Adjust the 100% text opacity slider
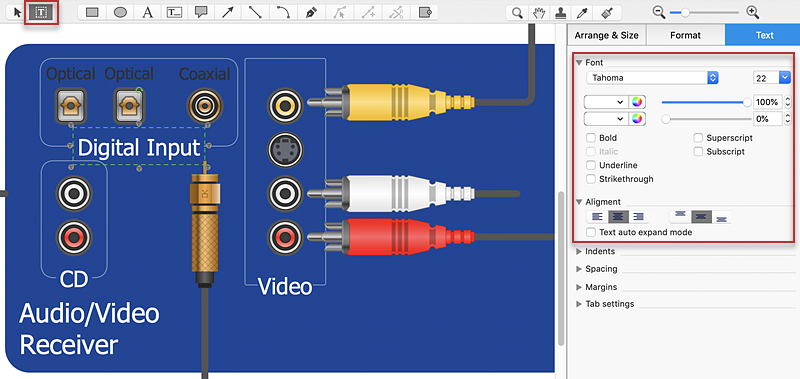The image size is (800, 379). 706,102
